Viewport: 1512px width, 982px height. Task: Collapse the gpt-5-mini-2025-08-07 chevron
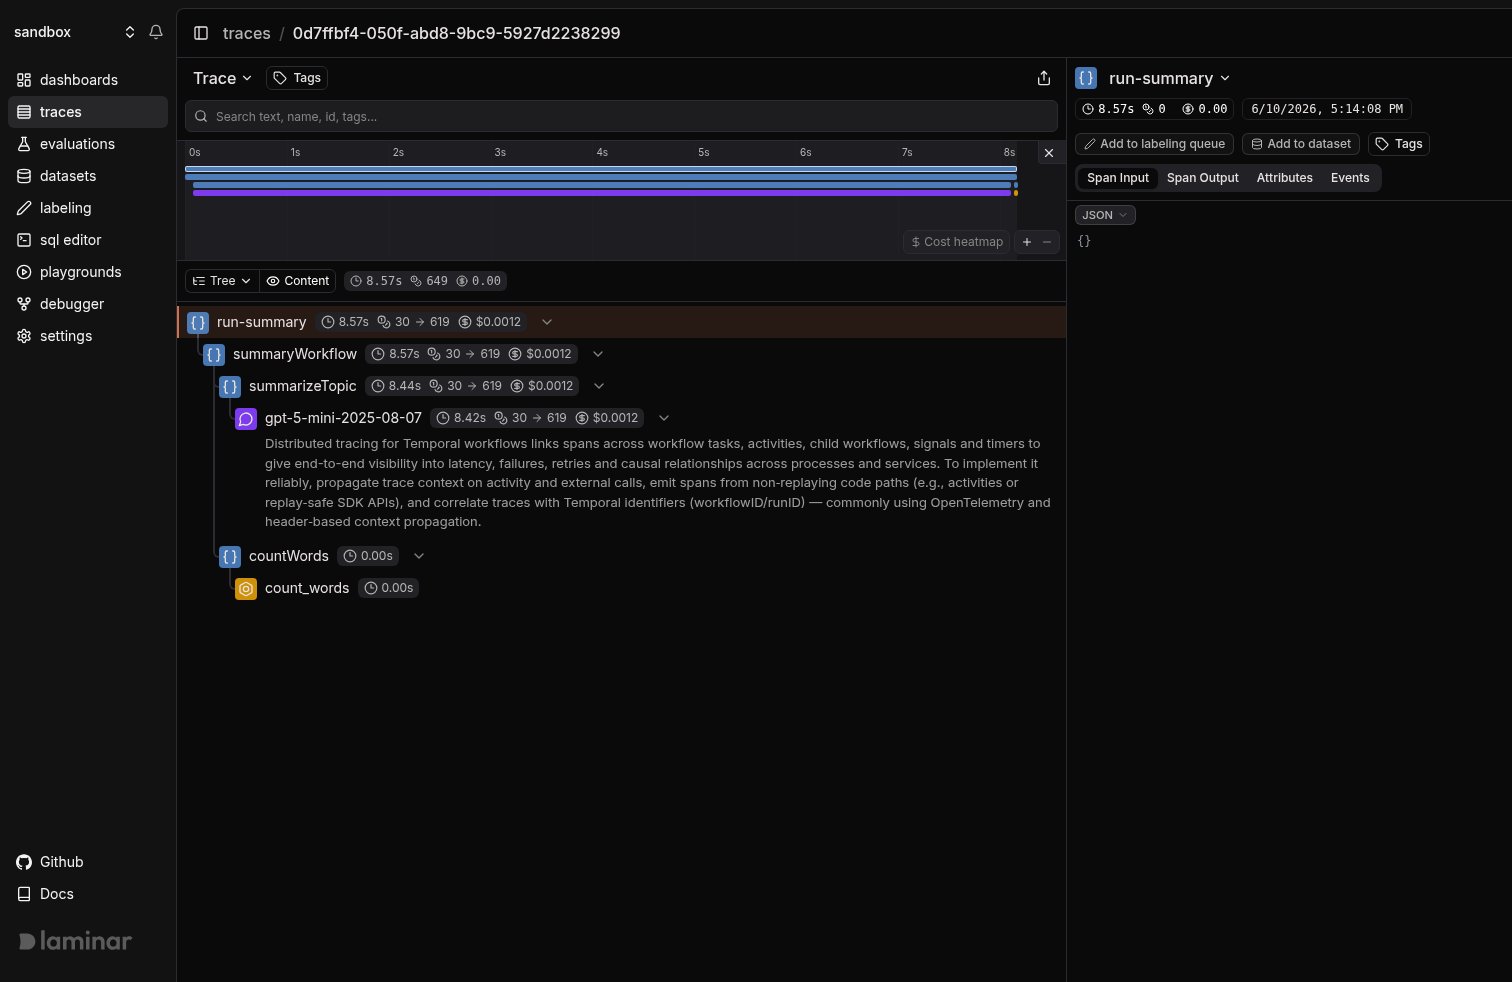click(x=664, y=418)
